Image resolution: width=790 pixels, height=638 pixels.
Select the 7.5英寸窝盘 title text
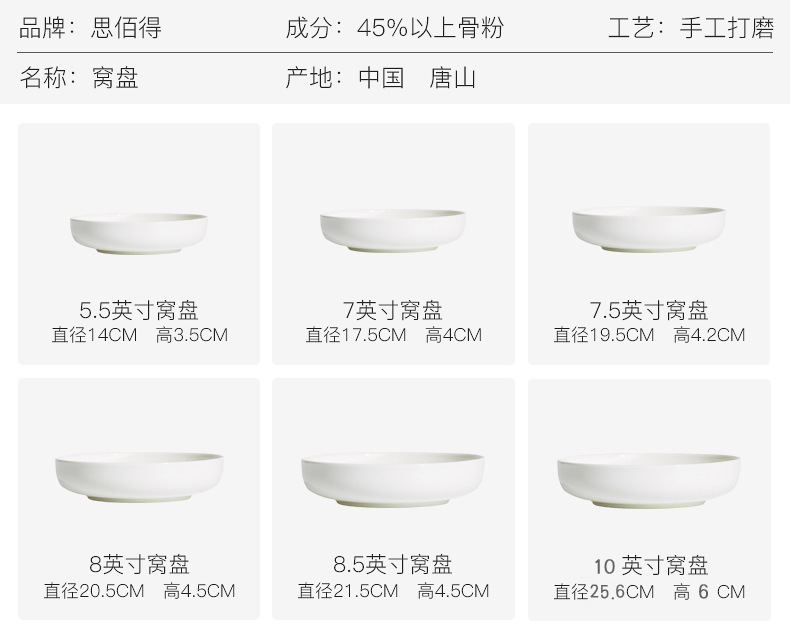(649, 310)
